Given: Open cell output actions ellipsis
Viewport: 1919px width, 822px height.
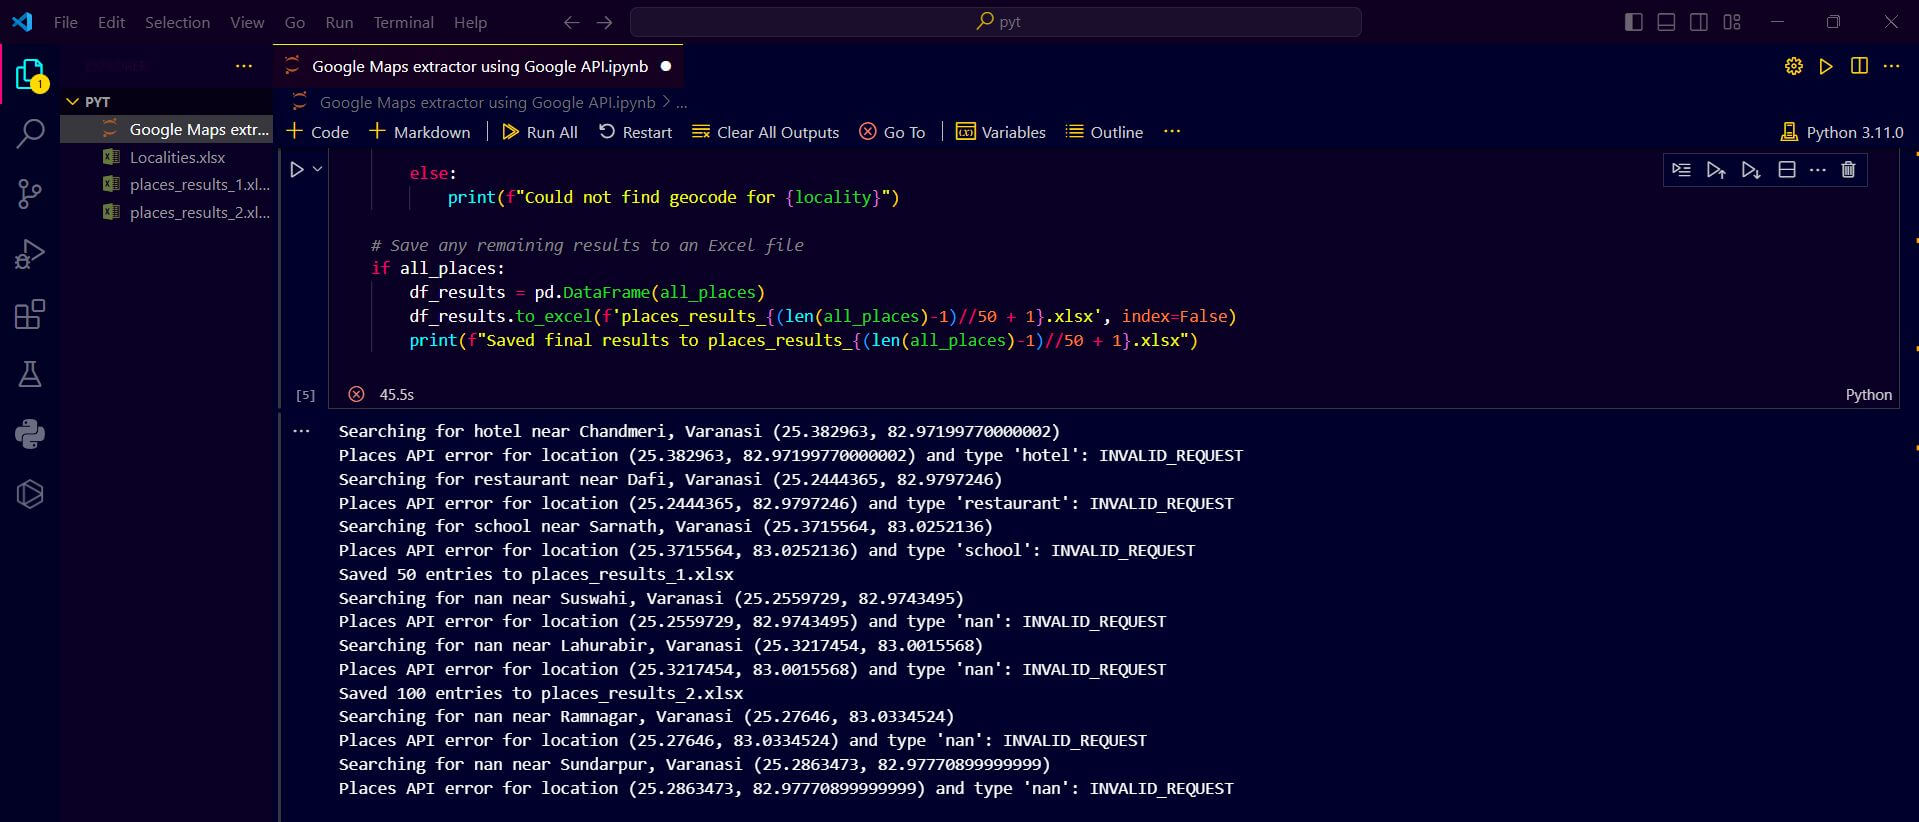Looking at the screenshot, I should pyautogui.click(x=301, y=431).
